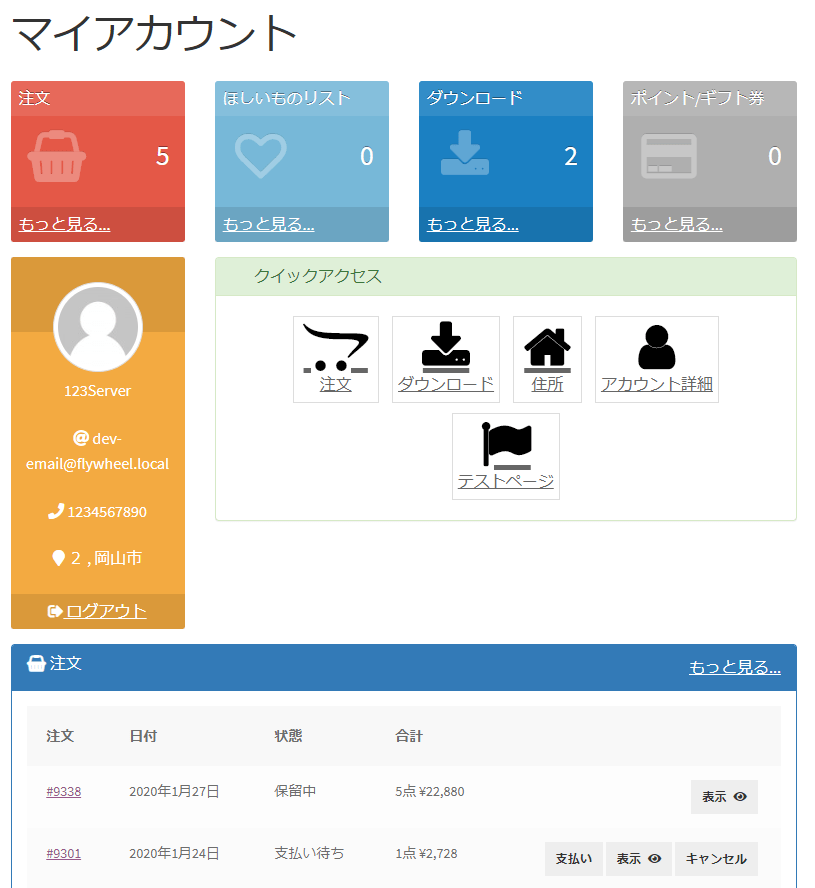Click the 123Server username text
Screen dimensions: 815x888
coord(97,391)
